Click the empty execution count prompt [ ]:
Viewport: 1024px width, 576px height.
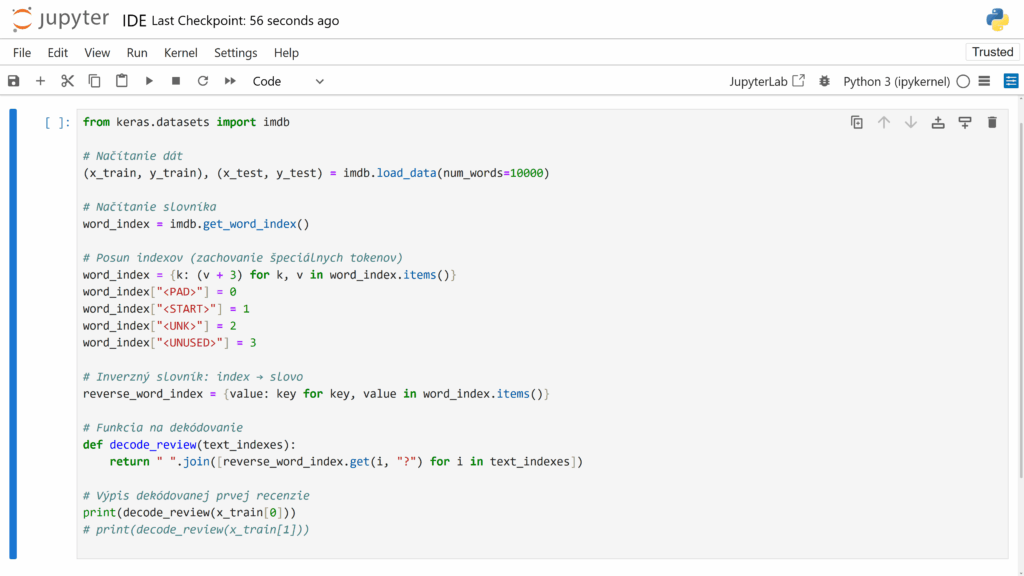pyautogui.click(x=57, y=122)
